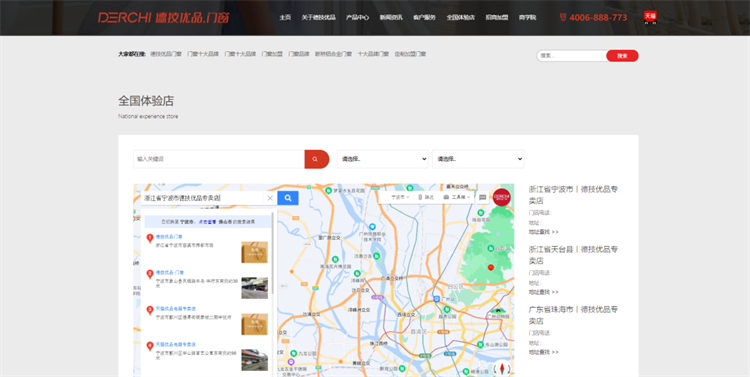Click the 广州动物园 icon on the map
The width and height of the screenshot is (750, 377).
(x=497, y=310)
